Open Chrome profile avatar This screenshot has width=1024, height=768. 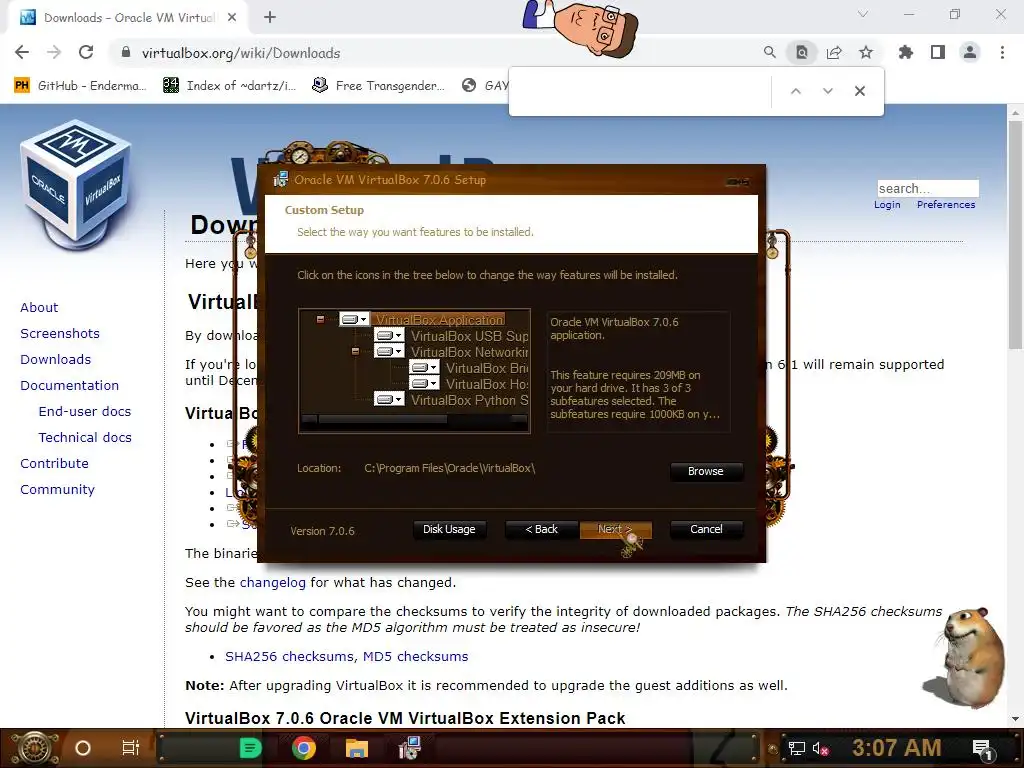970,52
